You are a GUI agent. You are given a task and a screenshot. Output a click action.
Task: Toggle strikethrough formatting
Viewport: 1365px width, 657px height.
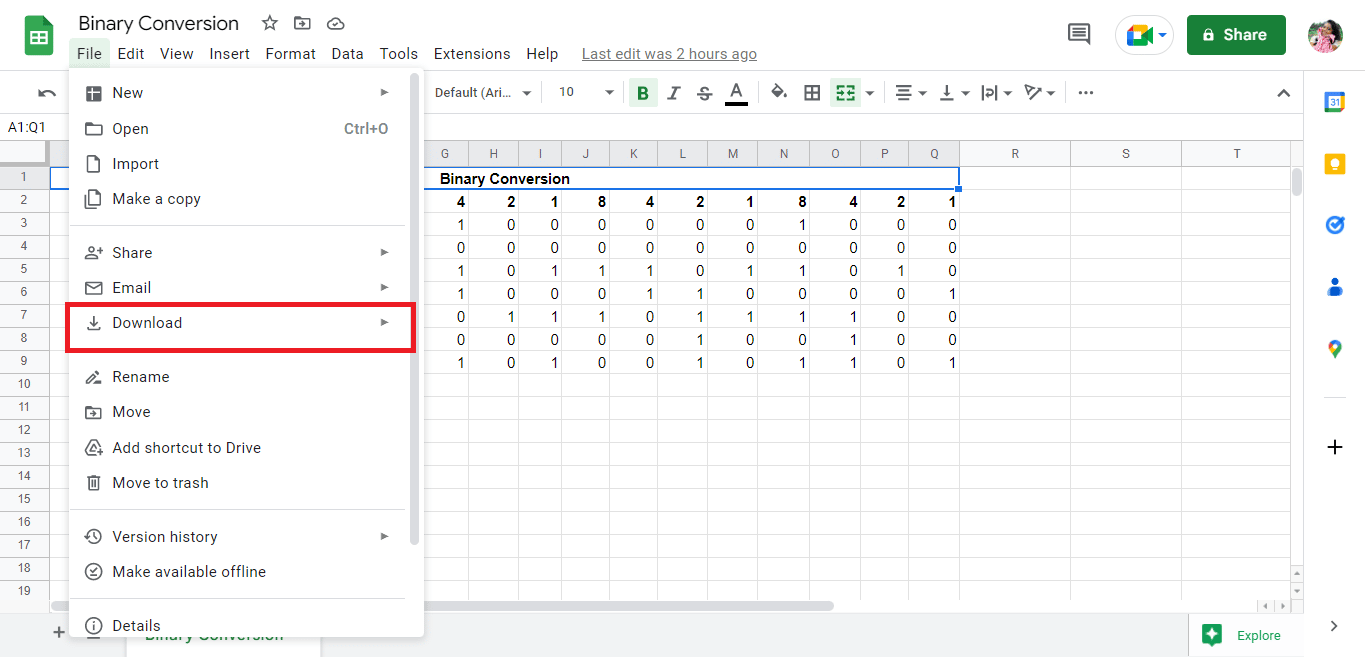[705, 93]
